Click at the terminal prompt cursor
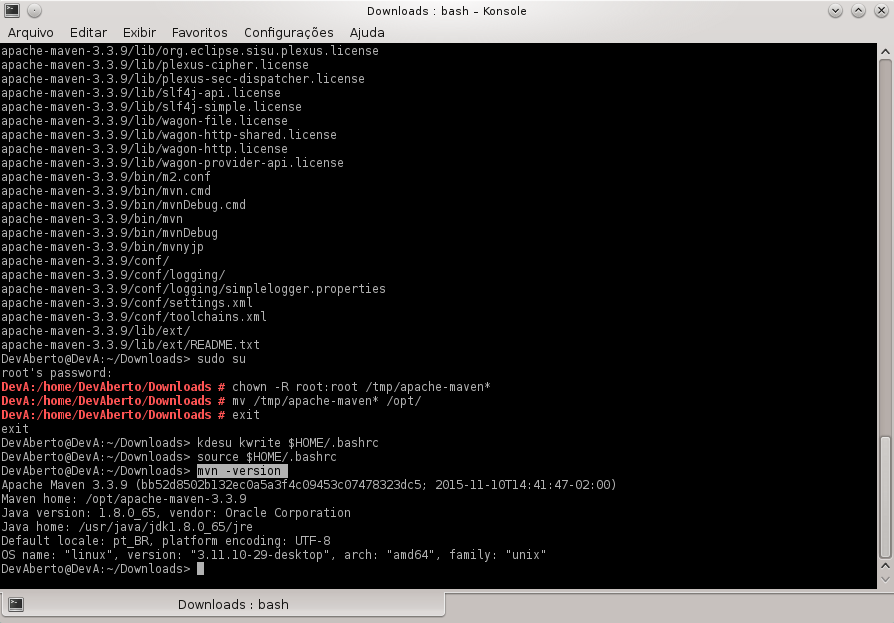 tap(200, 568)
